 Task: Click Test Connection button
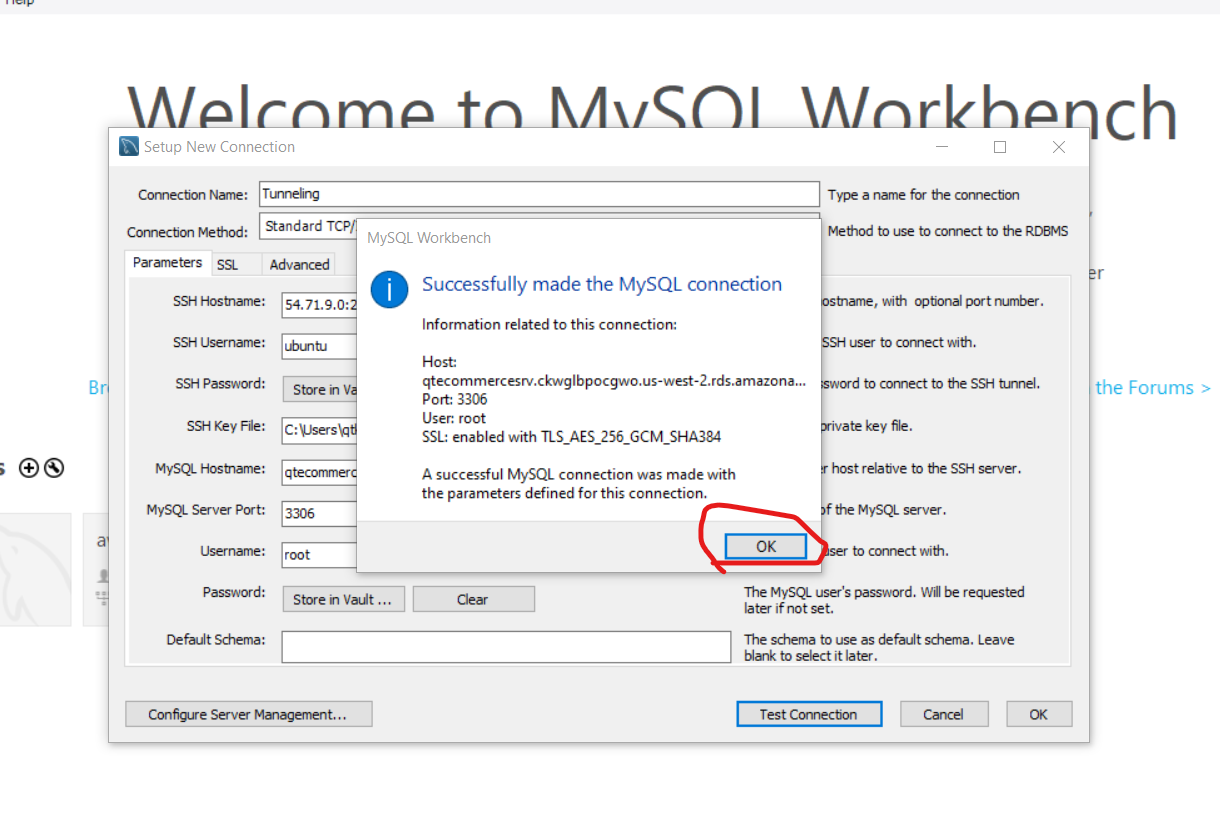tap(808, 714)
